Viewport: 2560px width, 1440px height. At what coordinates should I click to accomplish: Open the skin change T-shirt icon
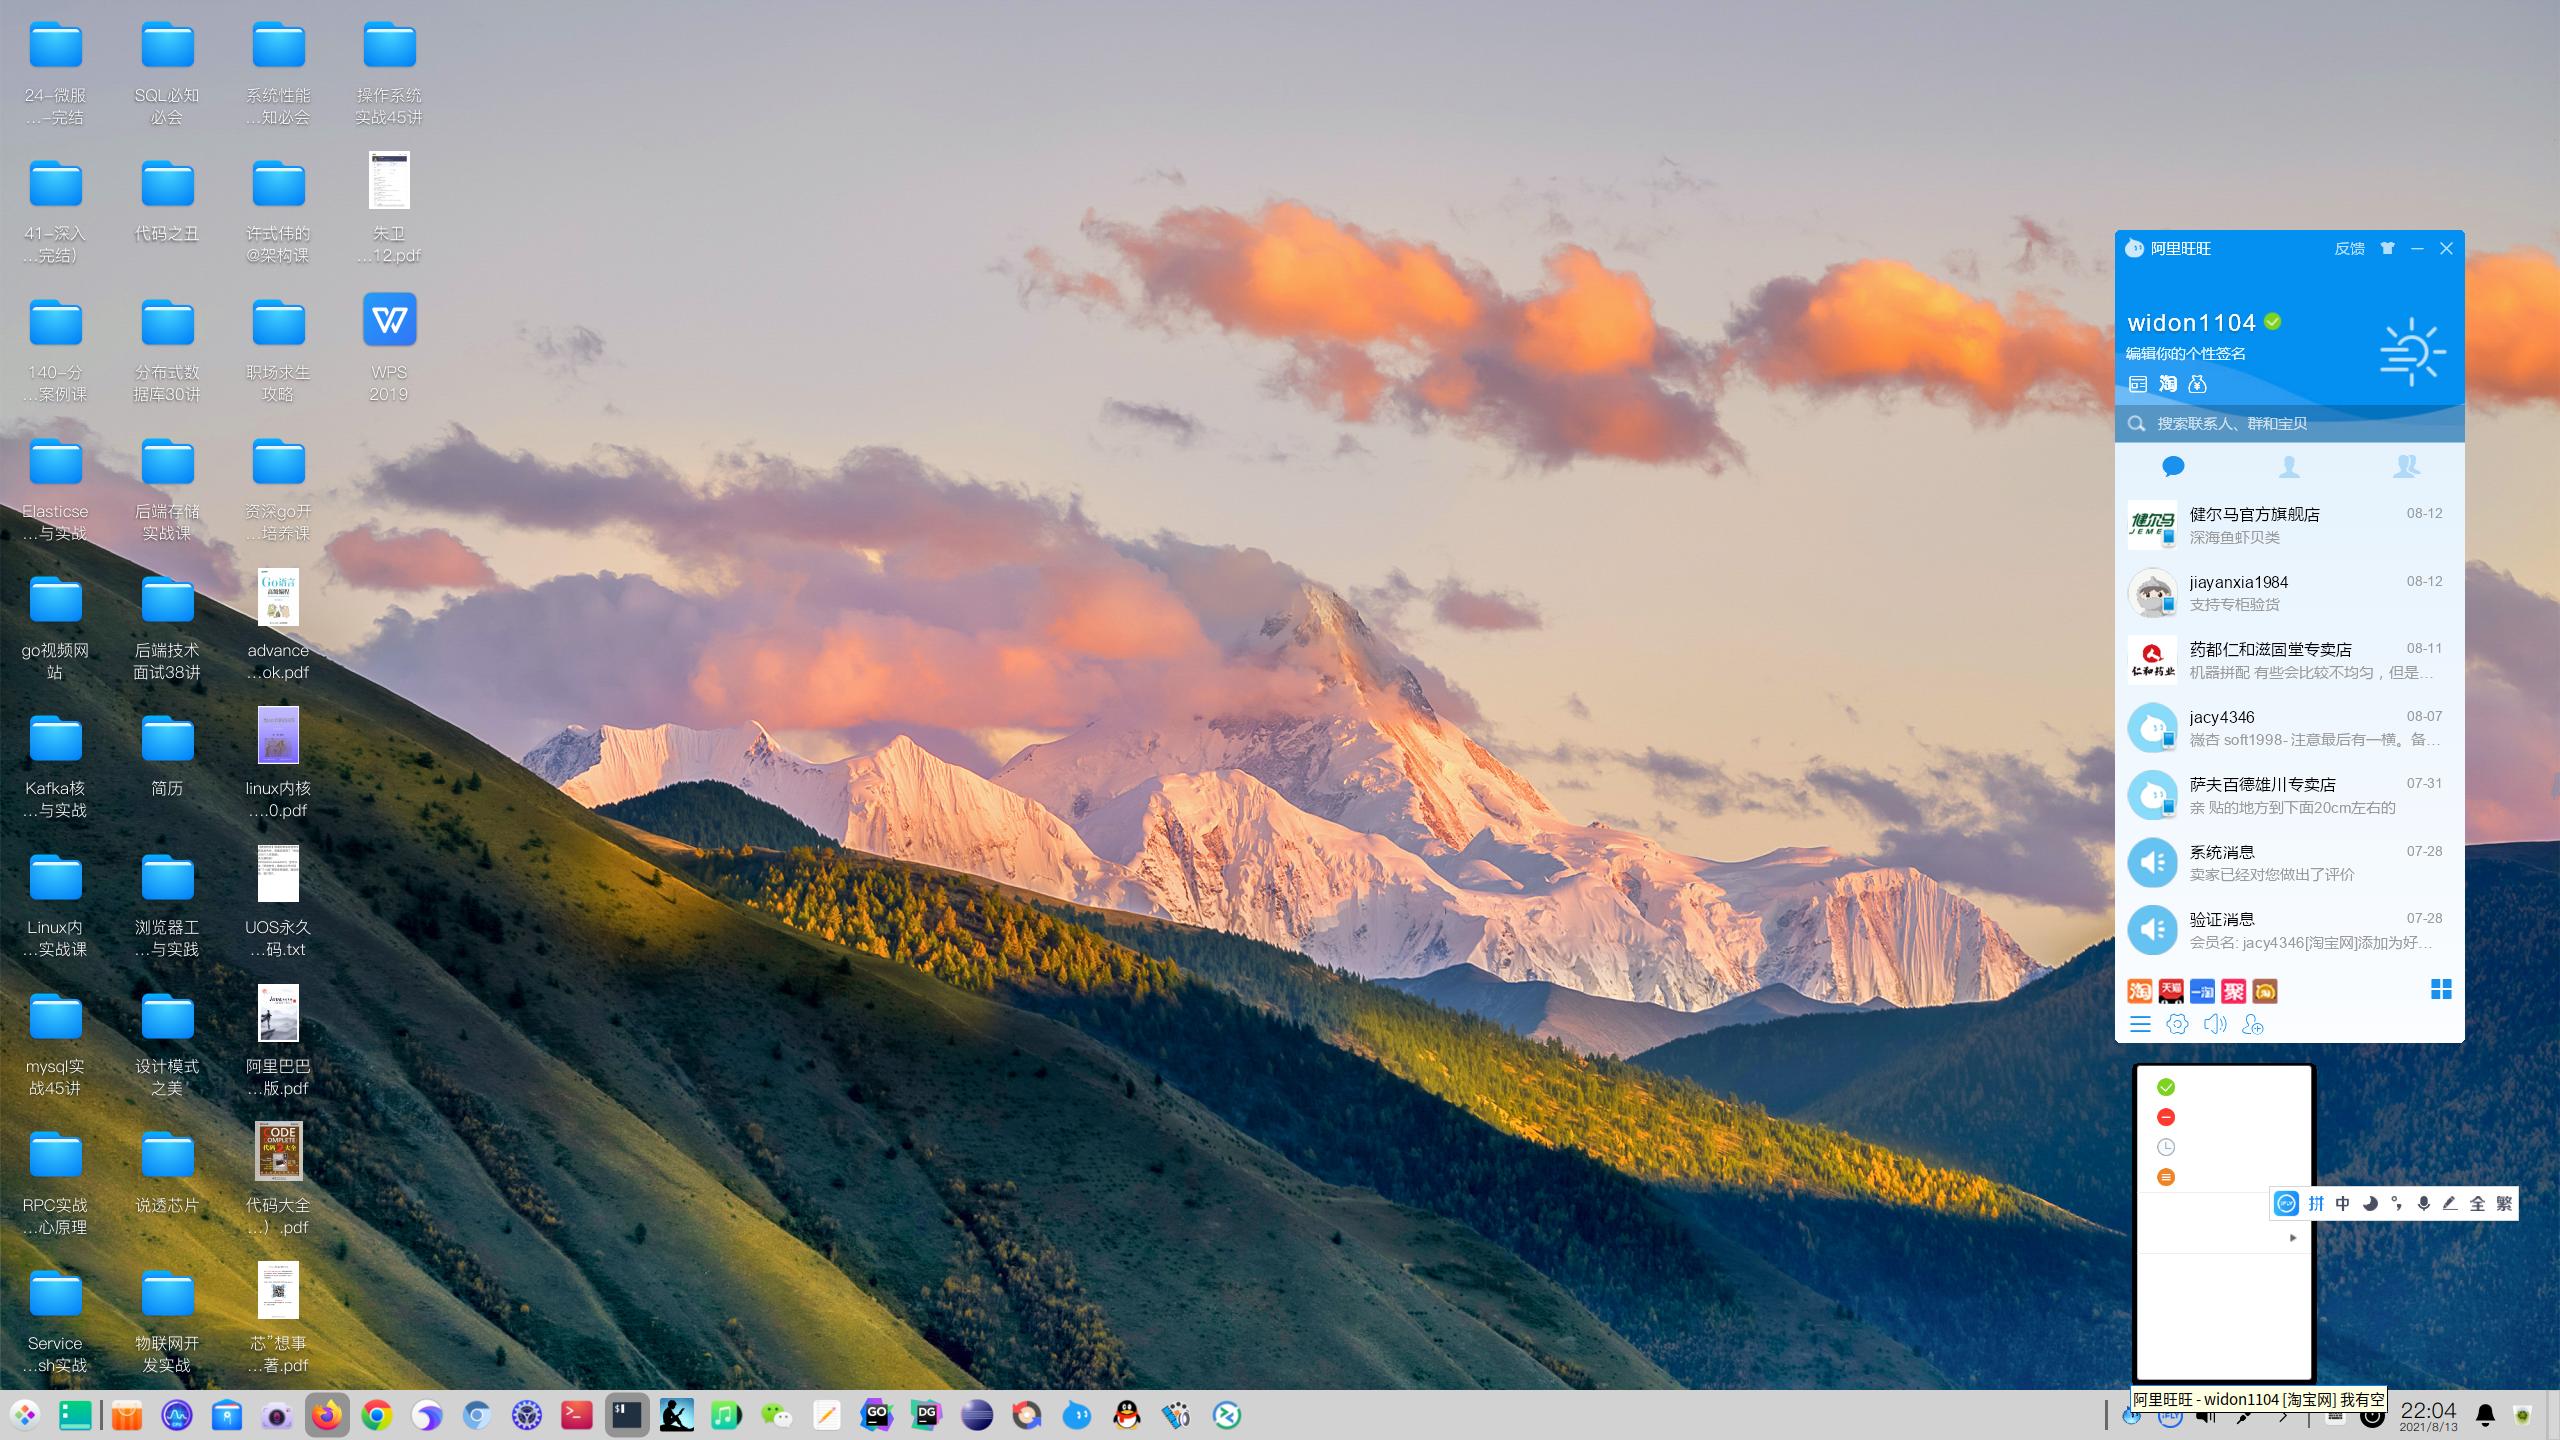click(2388, 248)
